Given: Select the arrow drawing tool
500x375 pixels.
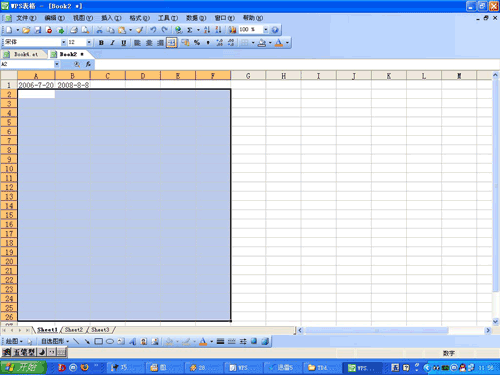Looking at the screenshot, I should (x=87, y=341).
